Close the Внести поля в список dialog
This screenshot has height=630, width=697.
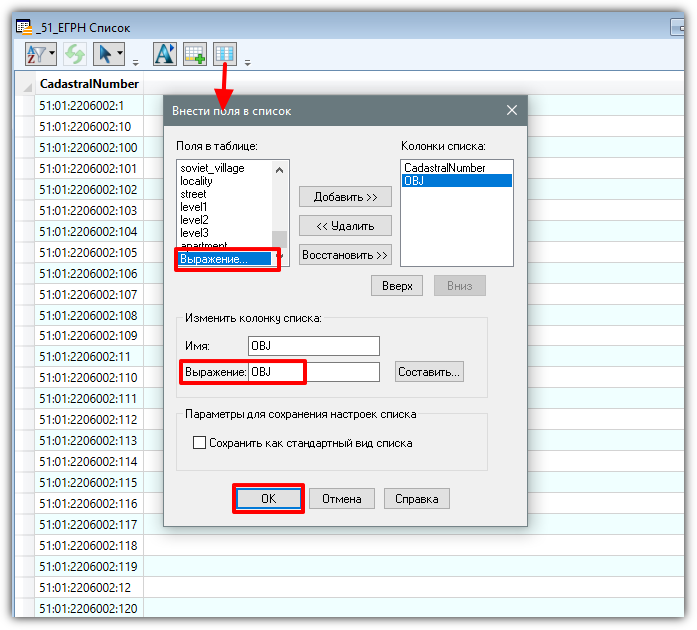(x=512, y=110)
